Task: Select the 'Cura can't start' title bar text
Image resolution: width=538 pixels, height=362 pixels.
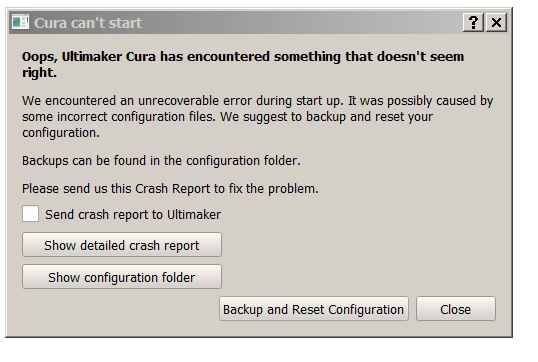Action: (x=88, y=23)
